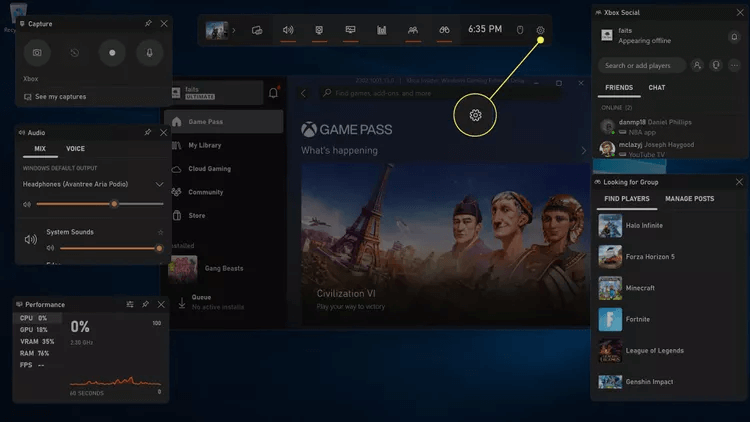750x422 pixels.
Task: Toggle the microphone in Capture widget
Action: (x=149, y=52)
